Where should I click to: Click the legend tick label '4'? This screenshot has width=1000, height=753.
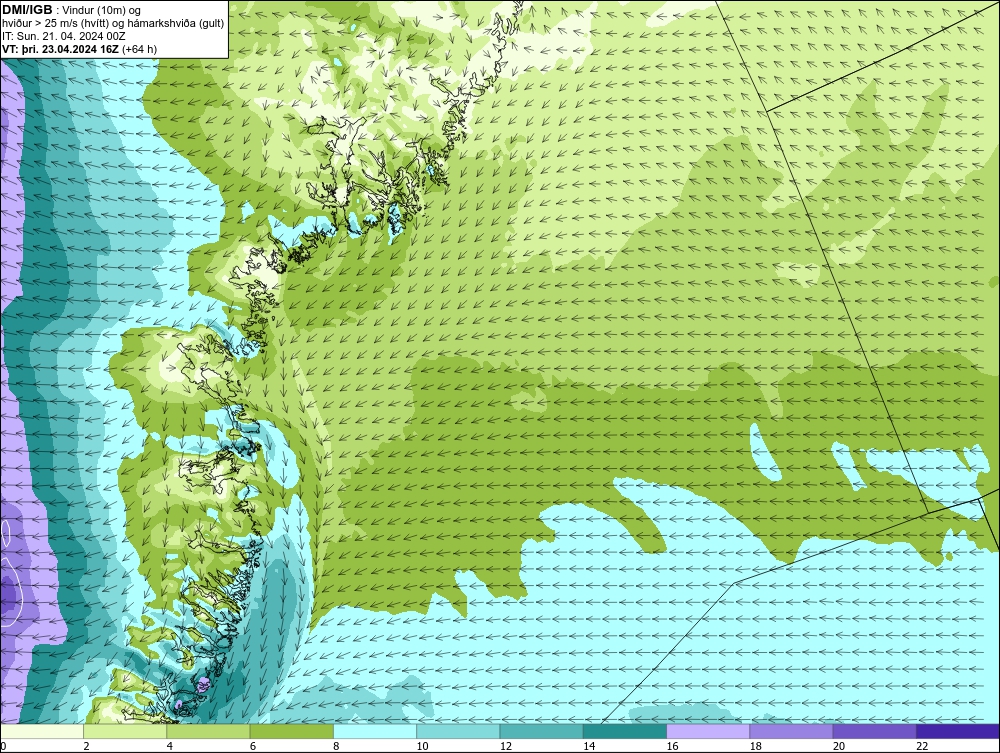tap(170, 746)
